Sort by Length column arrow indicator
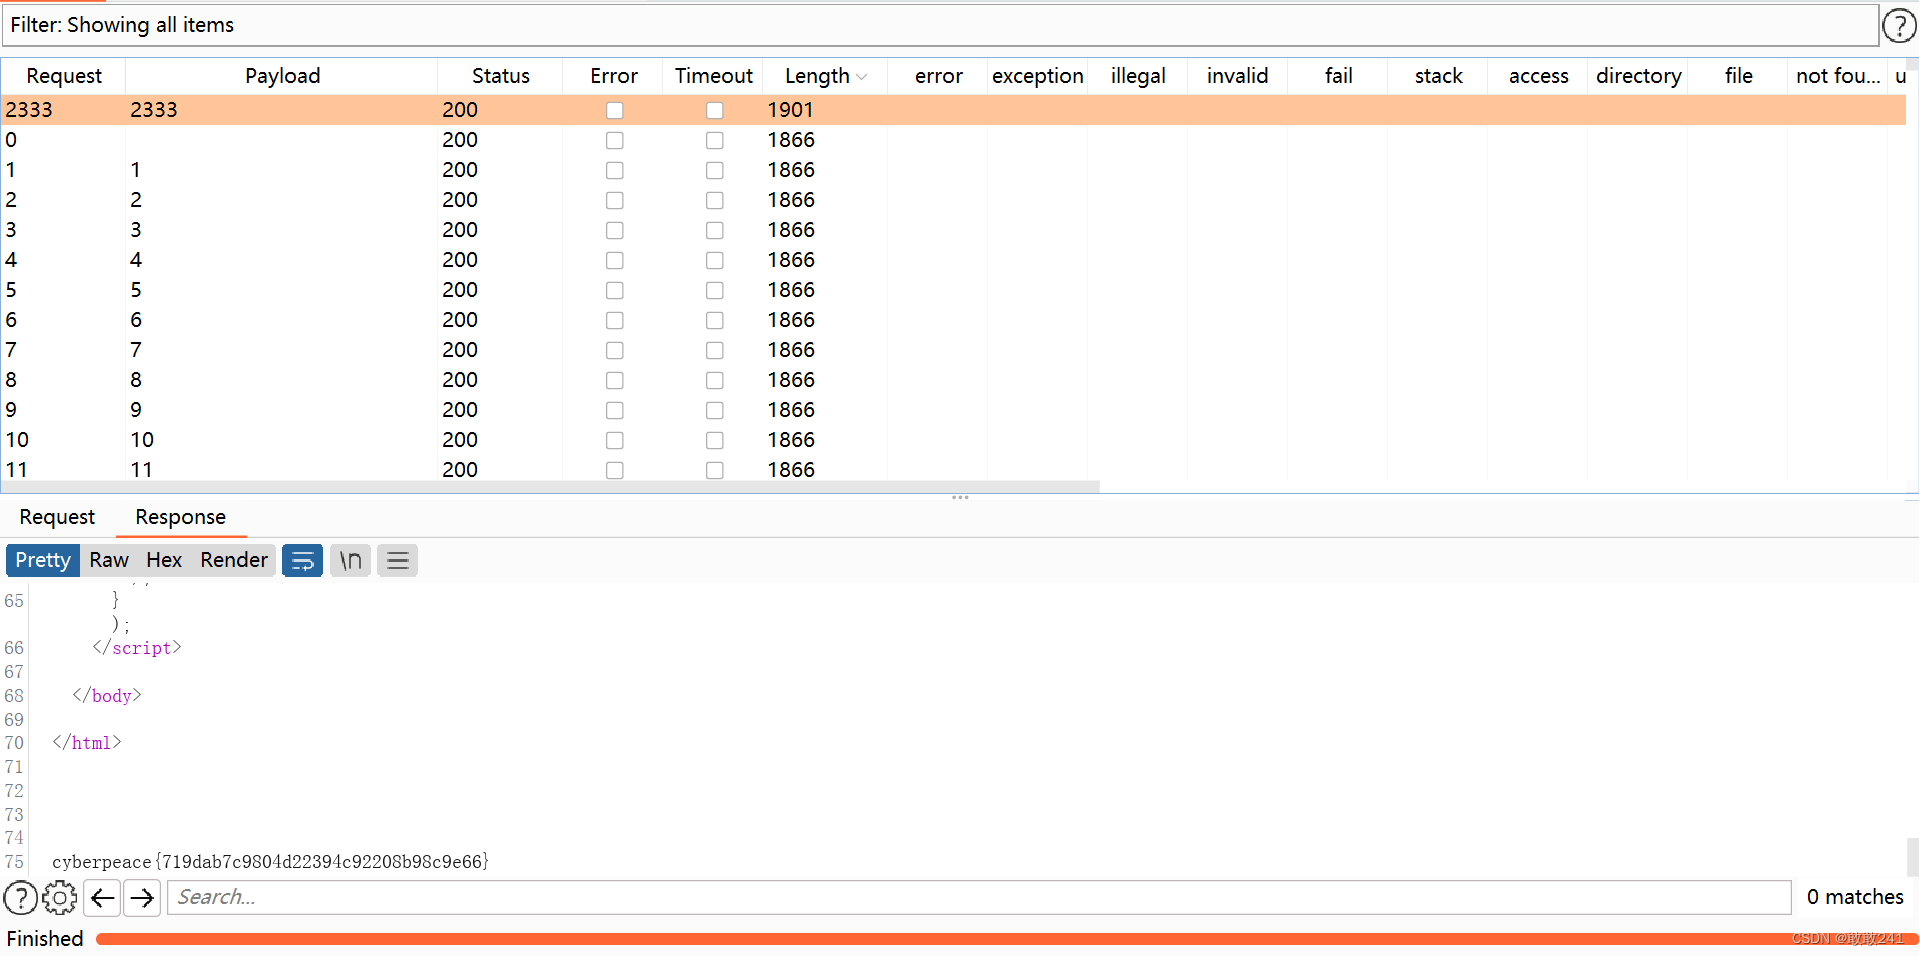 (862, 77)
